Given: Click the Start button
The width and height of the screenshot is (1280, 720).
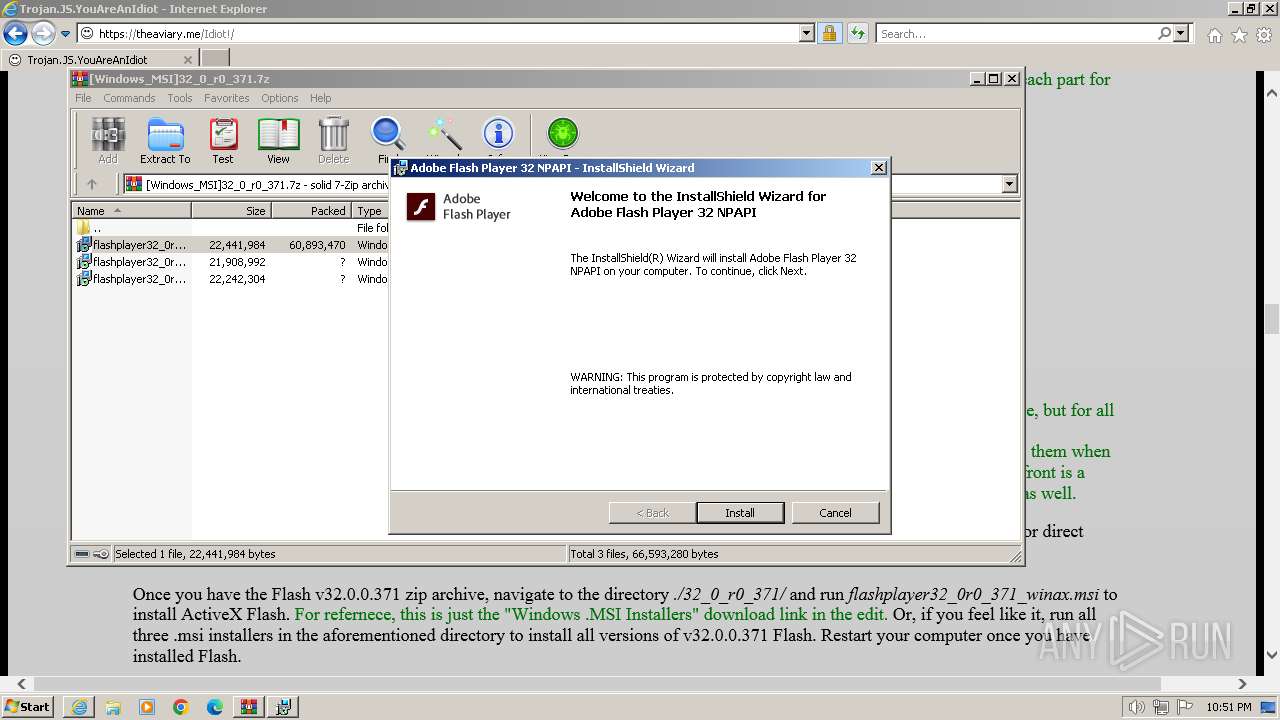Looking at the screenshot, I should [28, 706].
